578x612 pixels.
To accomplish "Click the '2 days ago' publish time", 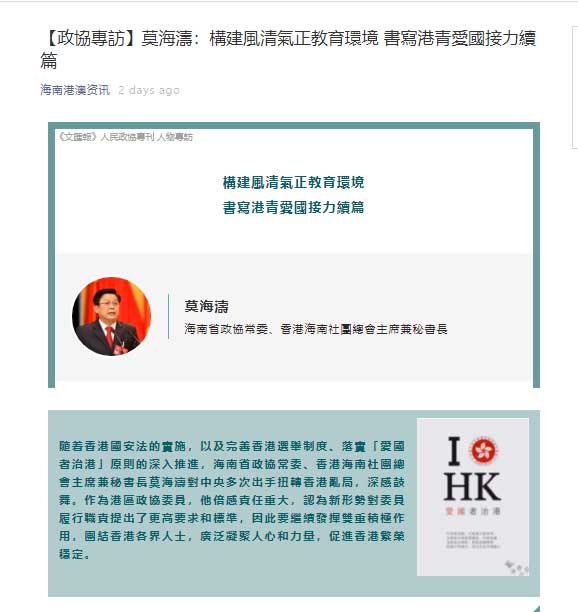I will (149, 90).
